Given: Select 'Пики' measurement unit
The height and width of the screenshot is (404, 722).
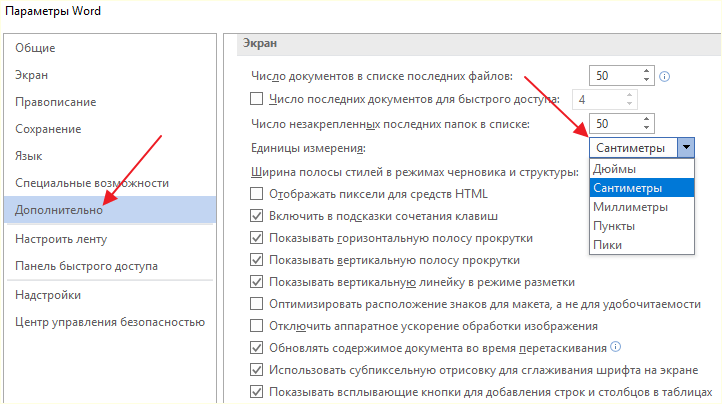Looking at the screenshot, I should (x=642, y=245).
